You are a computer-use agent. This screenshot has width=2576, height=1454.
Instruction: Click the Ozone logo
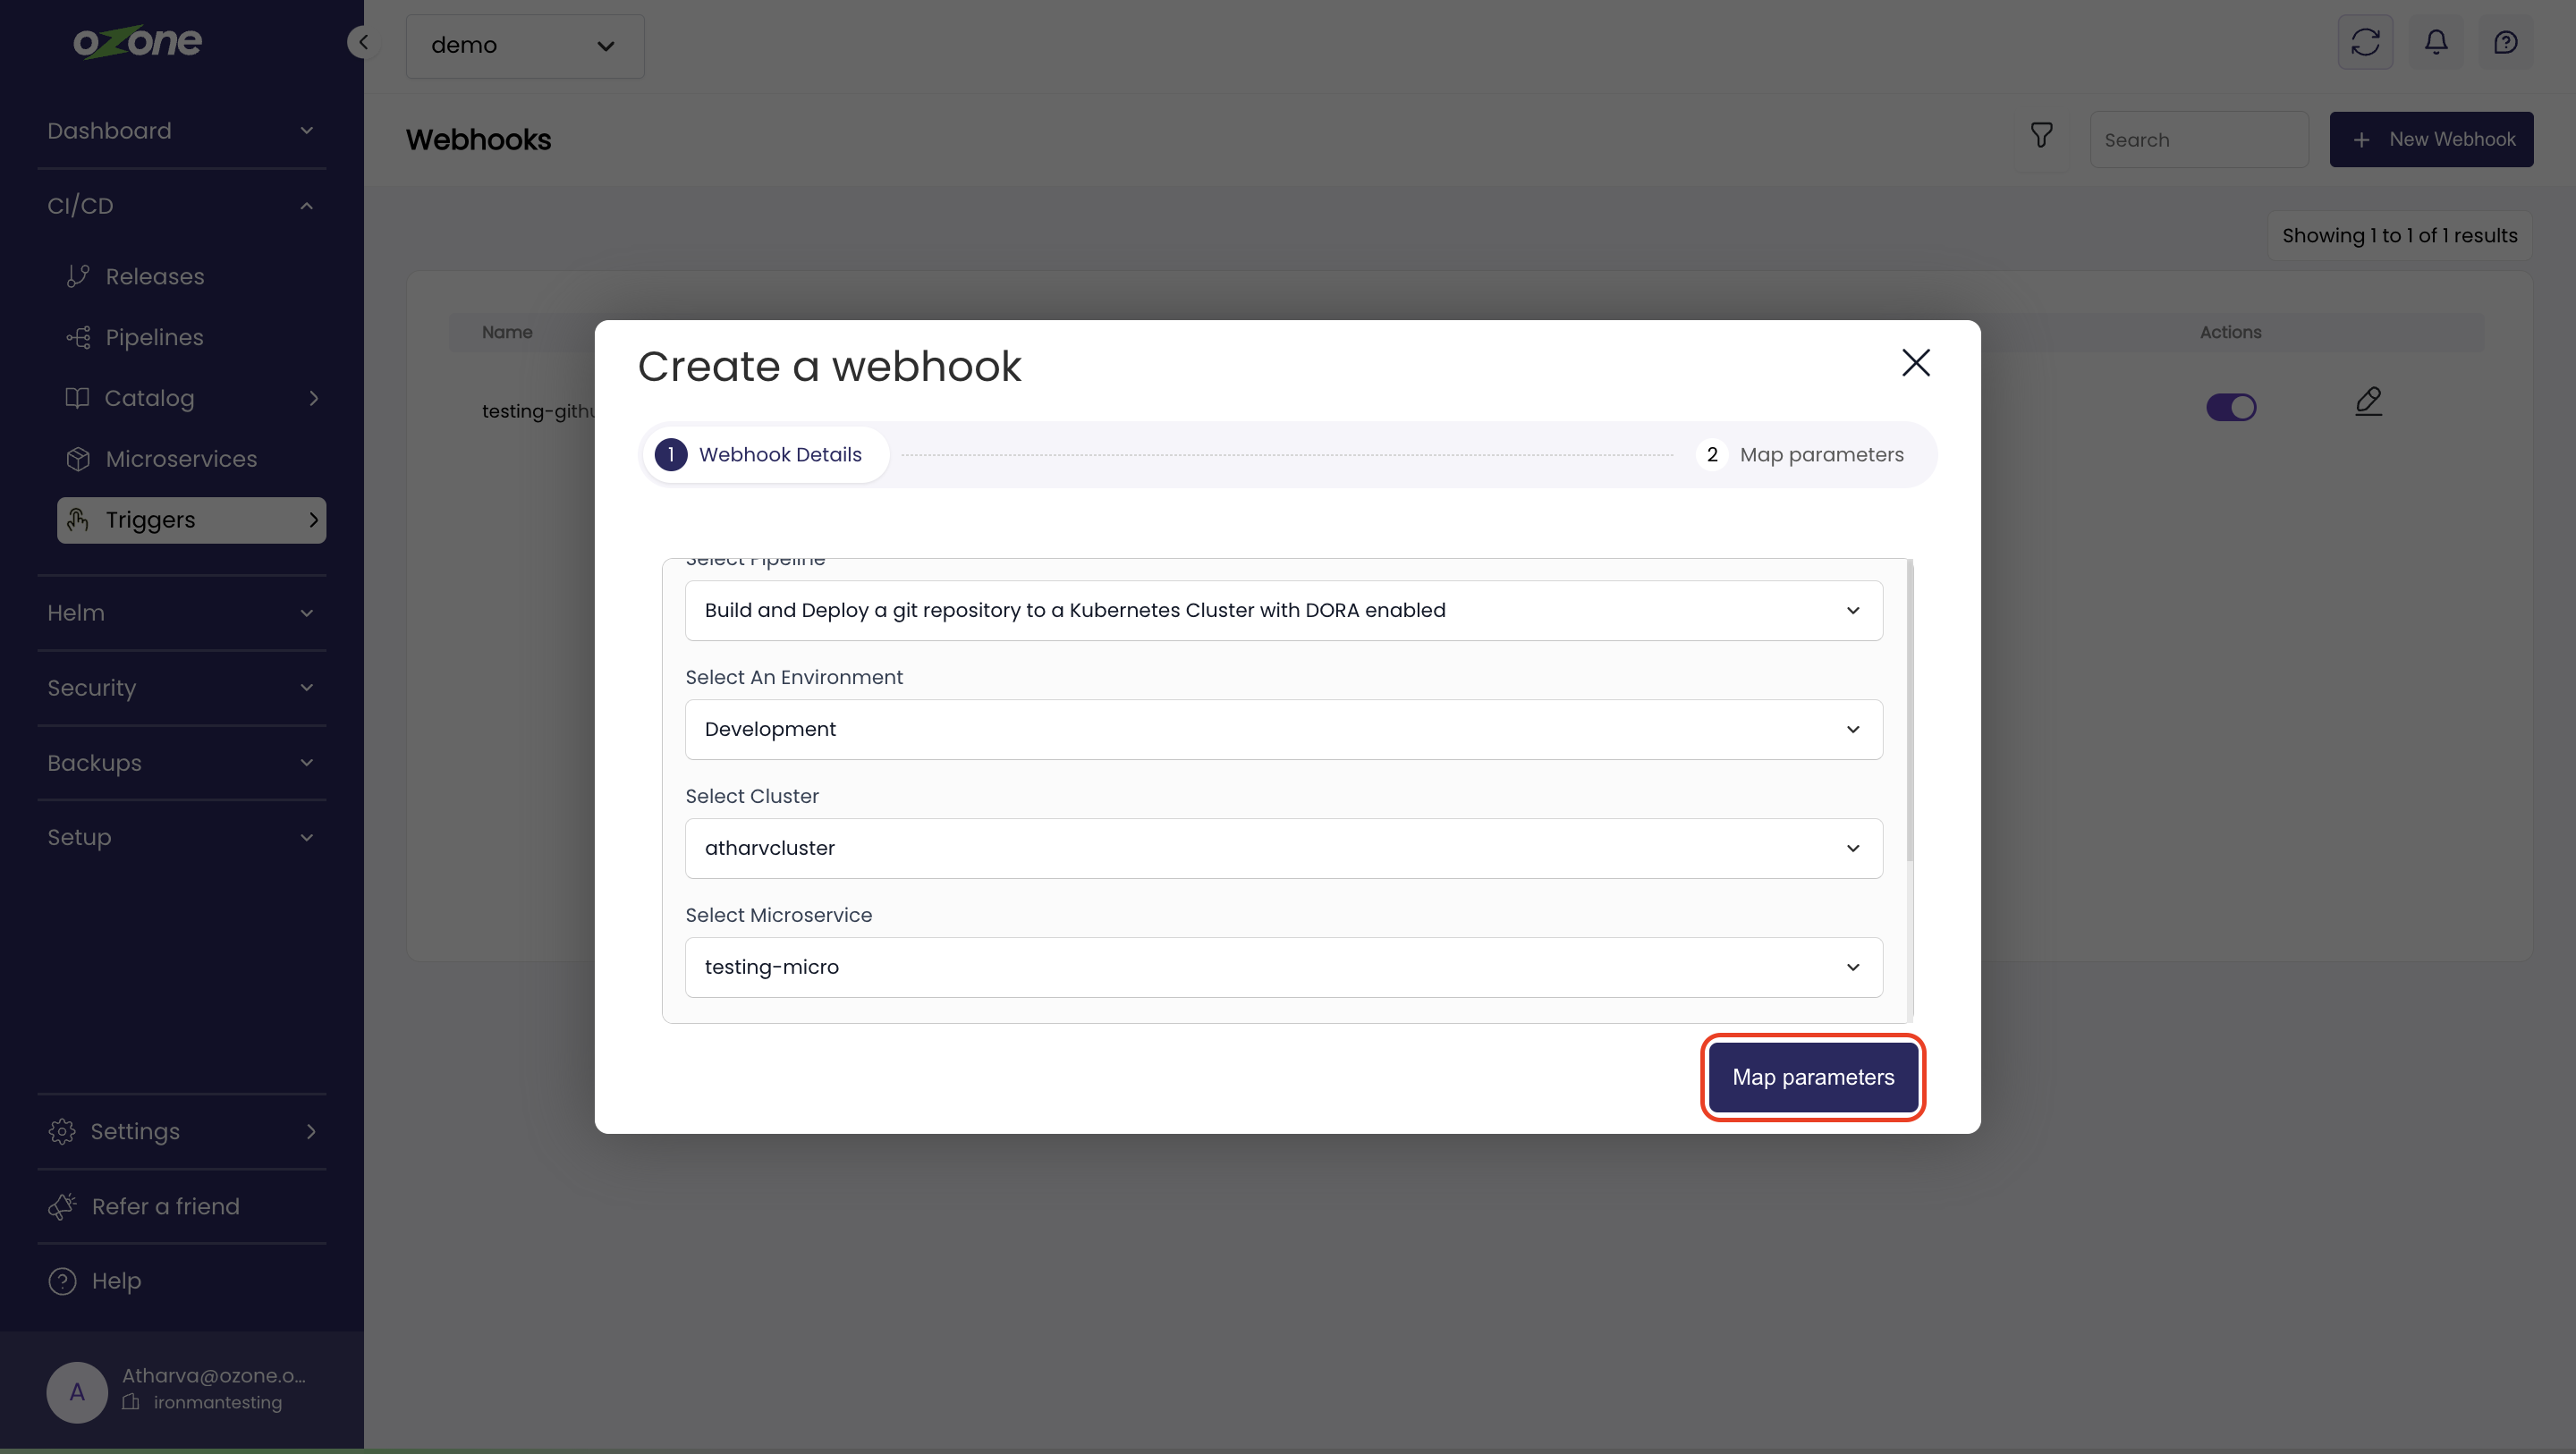pyautogui.click(x=138, y=42)
